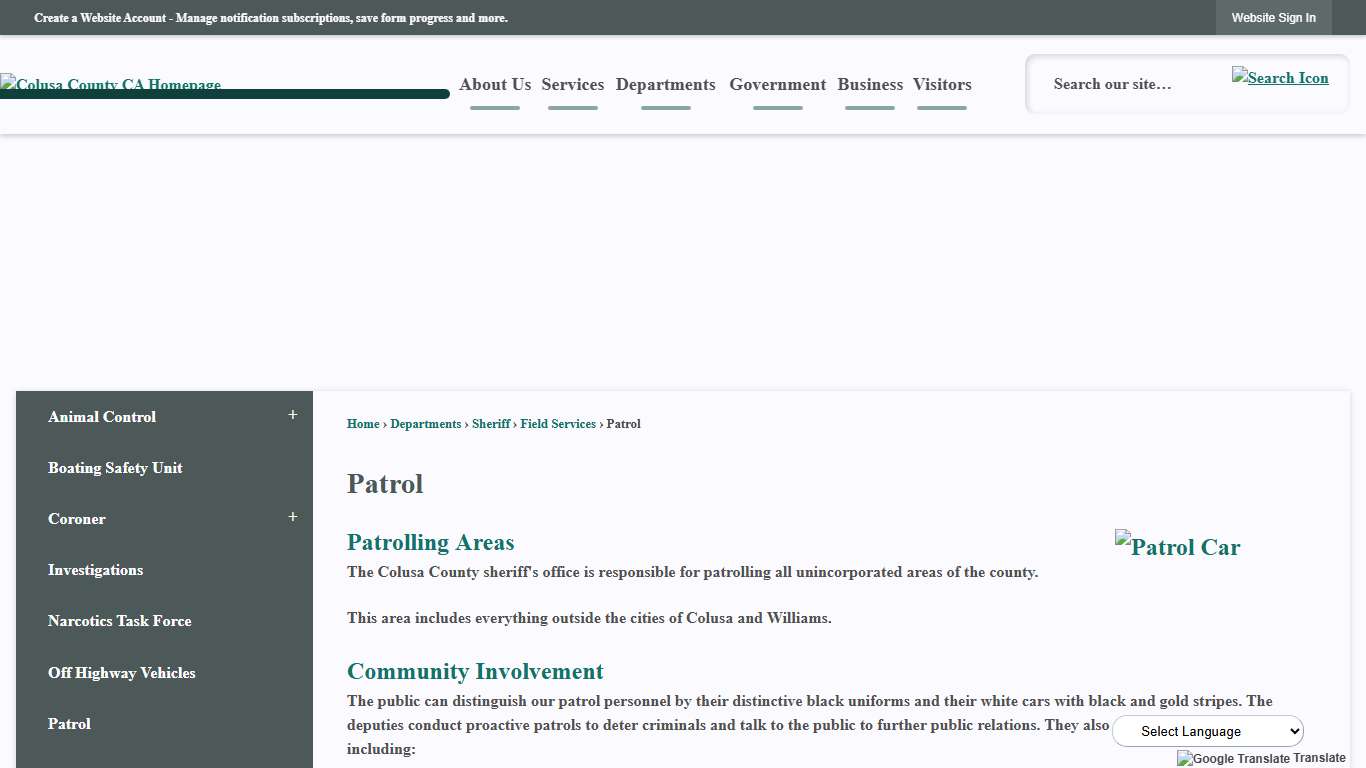This screenshot has height=768, width=1366.
Task: Open the Visitors menu
Action: point(941,84)
